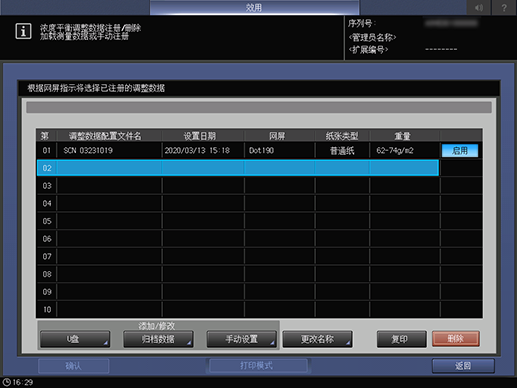This screenshot has width=517, height=388.
Task: Select empty row 06
Action: (x=238, y=239)
